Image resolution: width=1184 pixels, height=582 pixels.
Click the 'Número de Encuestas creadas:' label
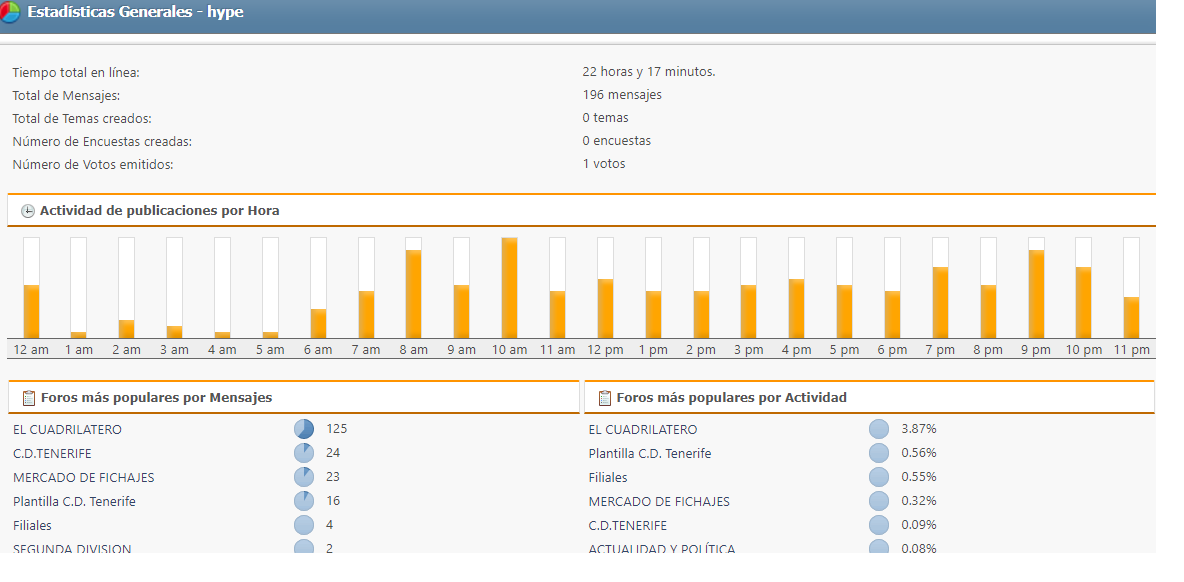102,142
